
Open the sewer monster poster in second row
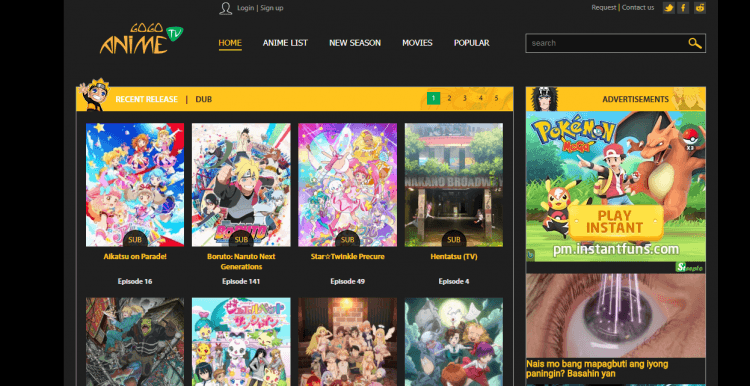(135, 342)
